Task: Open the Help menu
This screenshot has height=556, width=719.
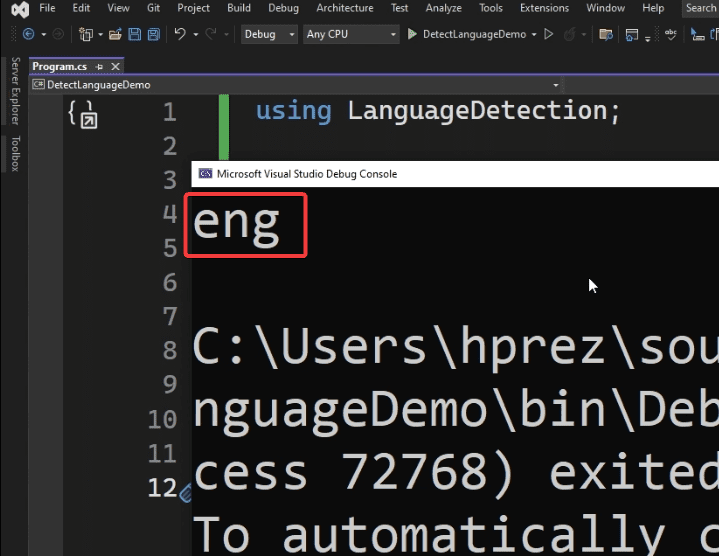Action: [x=653, y=8]
